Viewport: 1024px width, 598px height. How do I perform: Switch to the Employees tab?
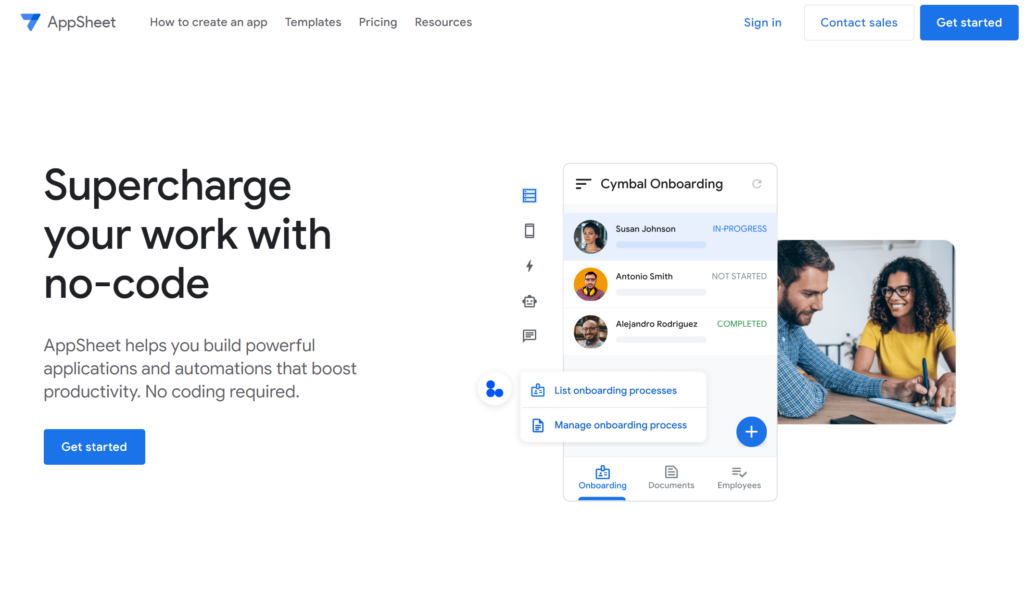pos(739,477)
